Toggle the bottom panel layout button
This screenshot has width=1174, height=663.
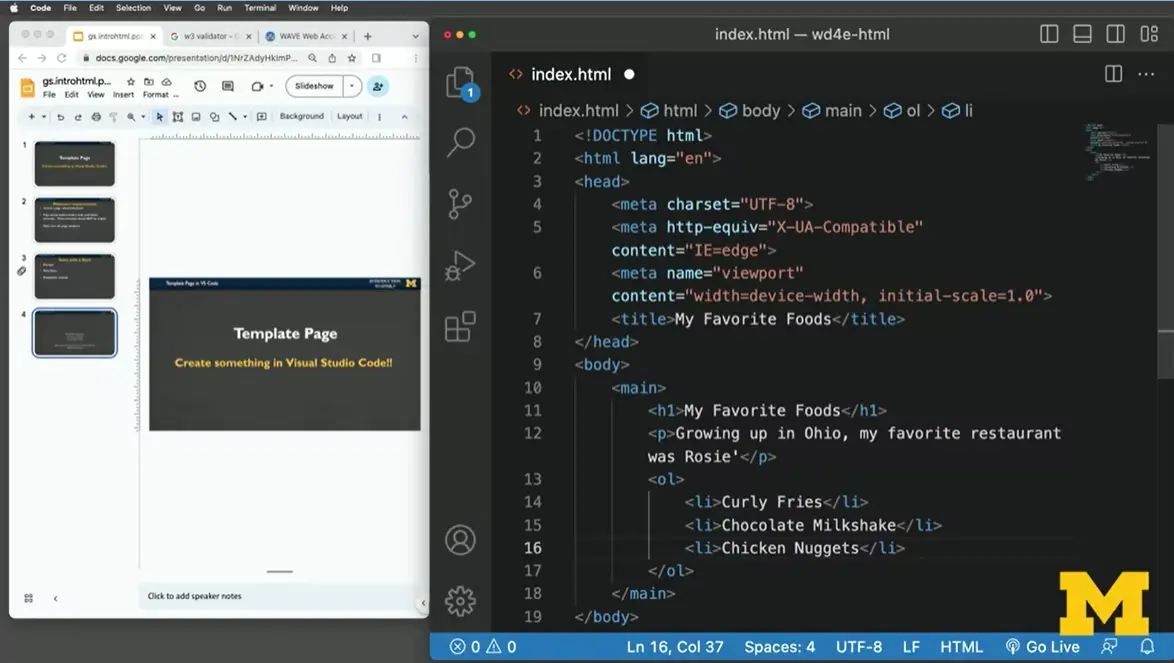1082,34
